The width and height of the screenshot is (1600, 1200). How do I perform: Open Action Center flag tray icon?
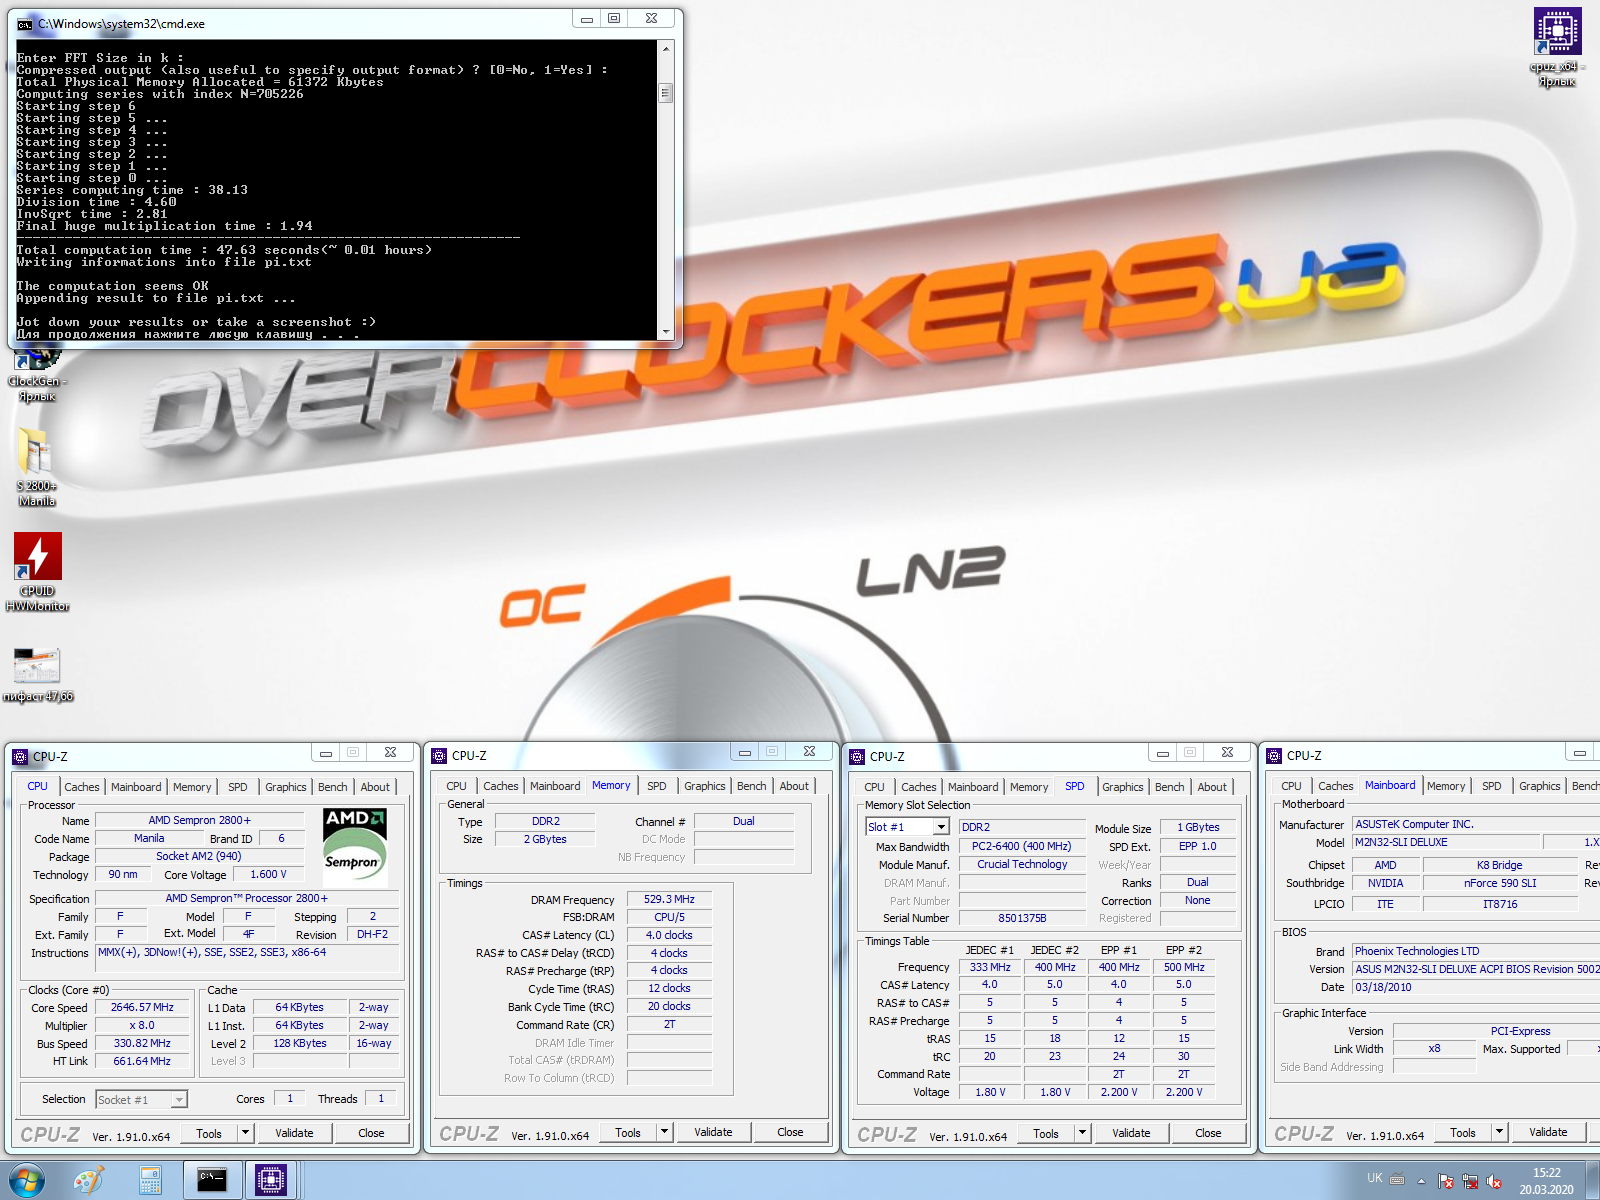point(1446,1181)
